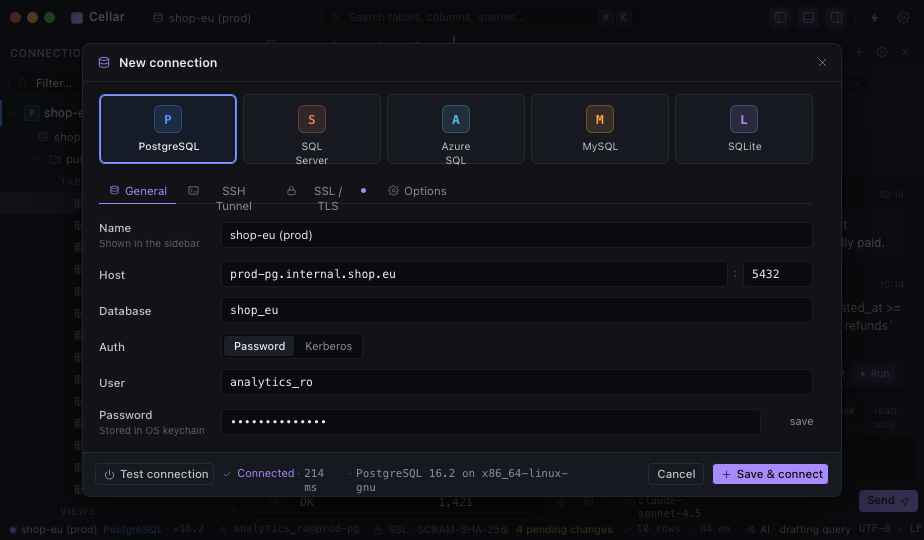The height and width of the screenshot is (540, 924).
Task: Switch to the General tab
Action: (x=138, y=191)
